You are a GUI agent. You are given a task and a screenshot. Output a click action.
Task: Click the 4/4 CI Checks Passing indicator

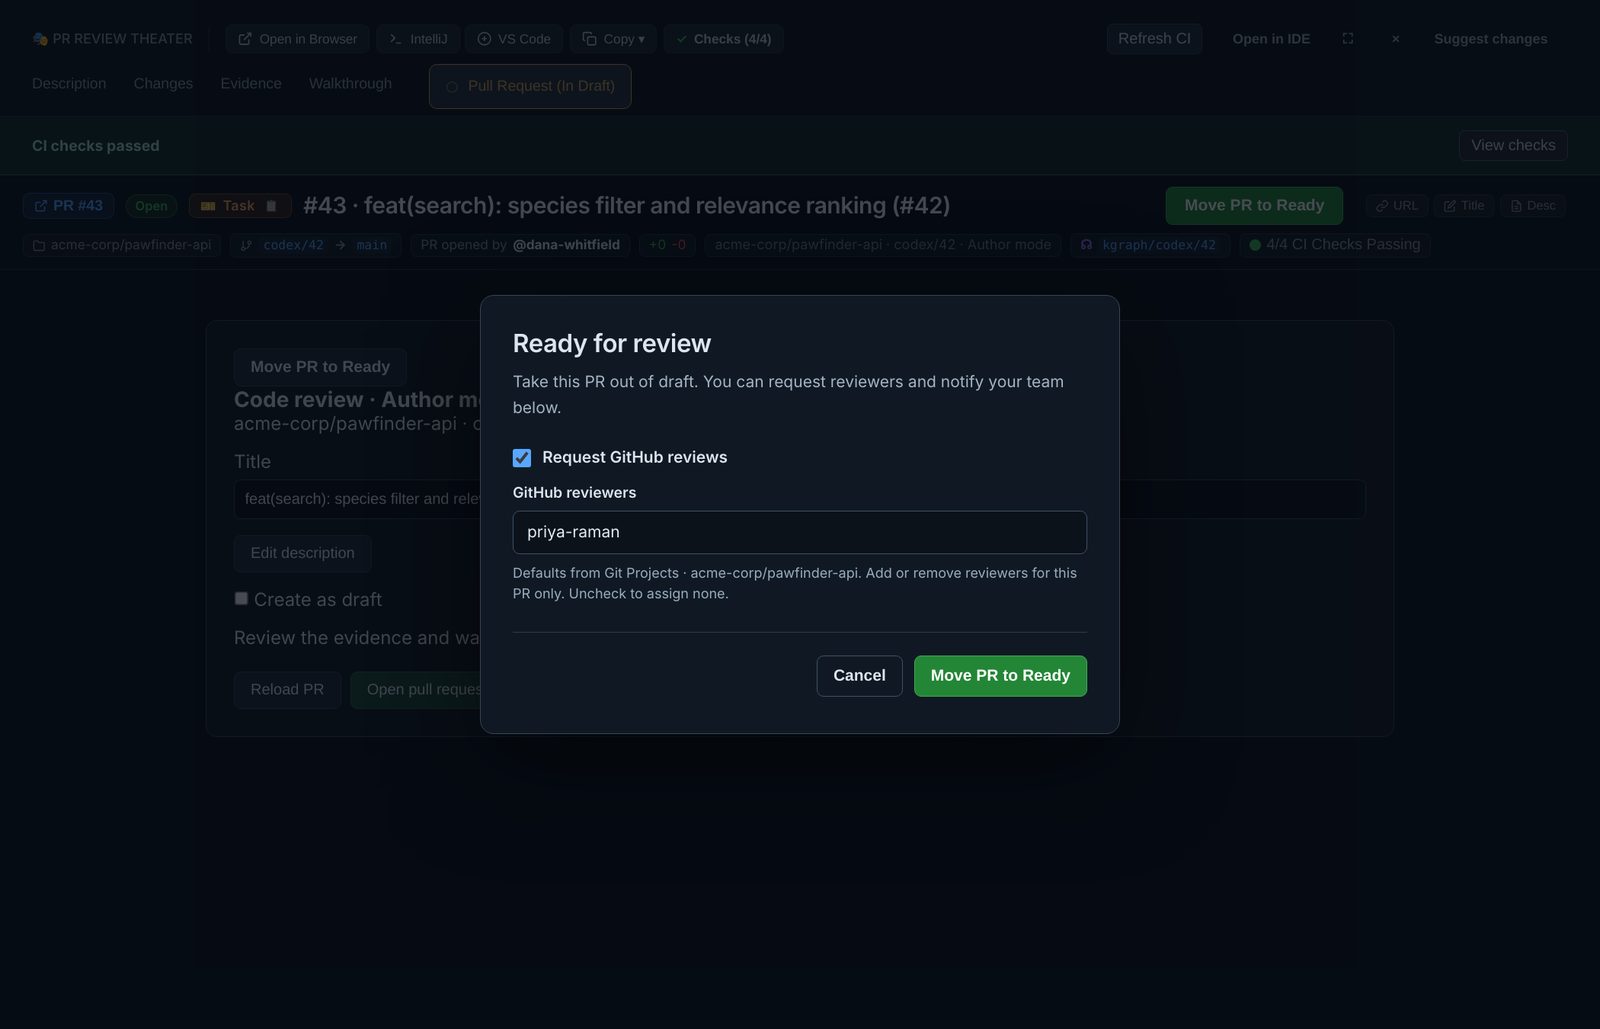(x=1335, y=245)
